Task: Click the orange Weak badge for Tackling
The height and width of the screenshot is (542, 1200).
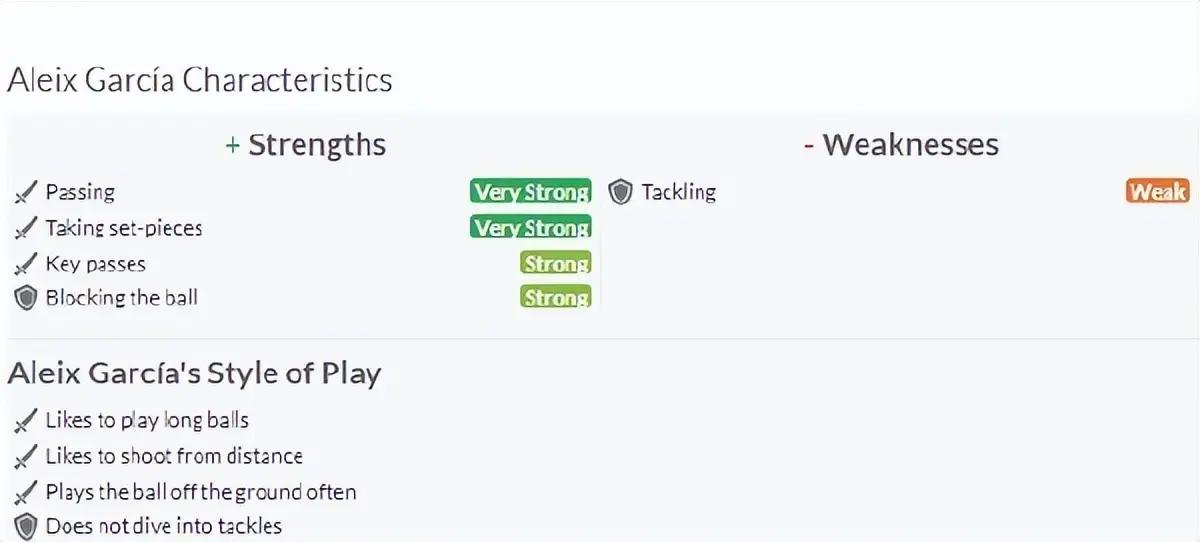Action: click(1157, 191)
